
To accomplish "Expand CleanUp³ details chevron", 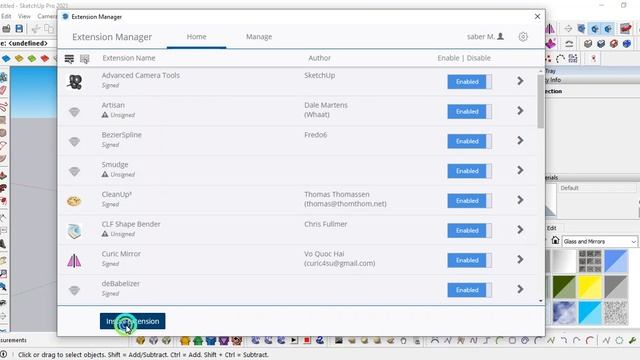I will pyautogui.click(x=520, y=200).
